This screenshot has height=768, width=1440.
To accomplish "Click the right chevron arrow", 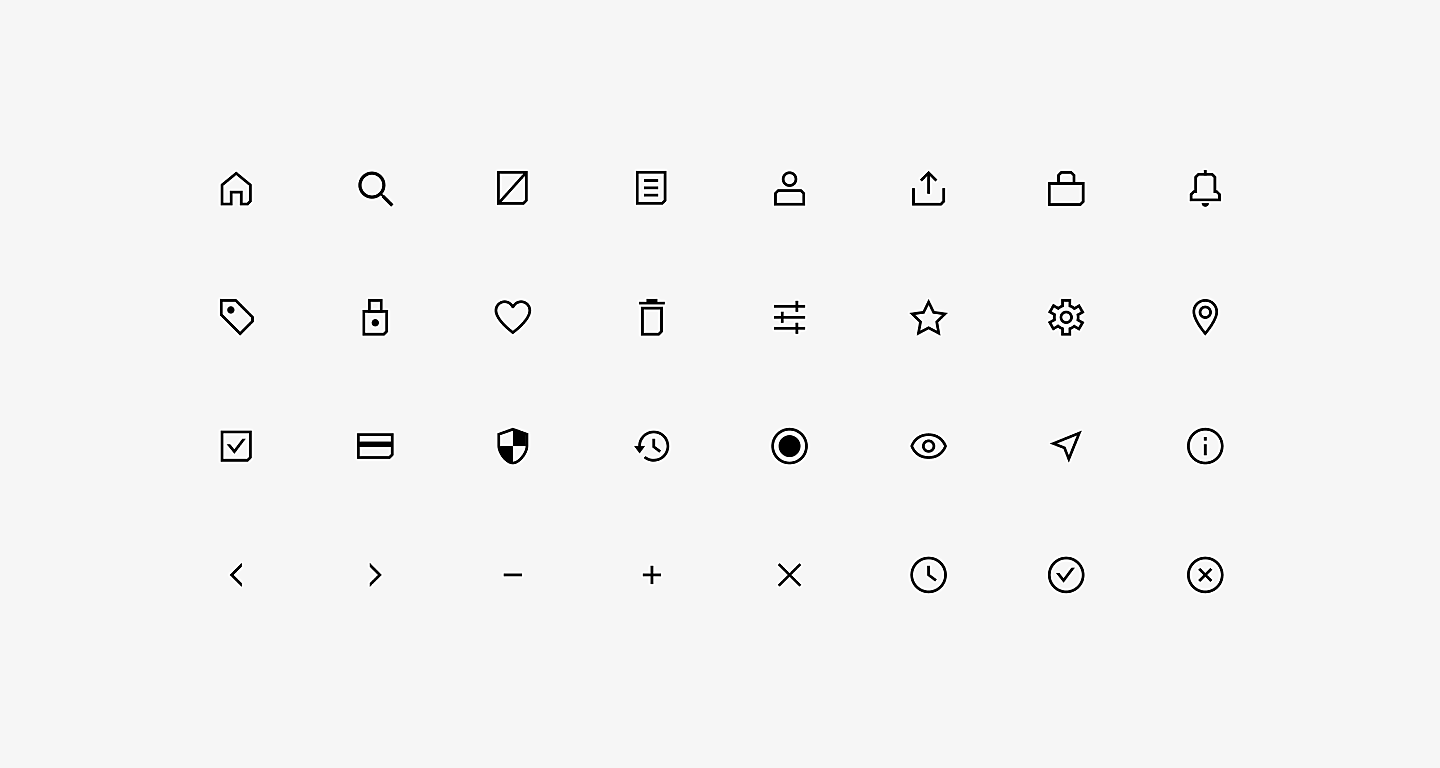I will [375, 575].
